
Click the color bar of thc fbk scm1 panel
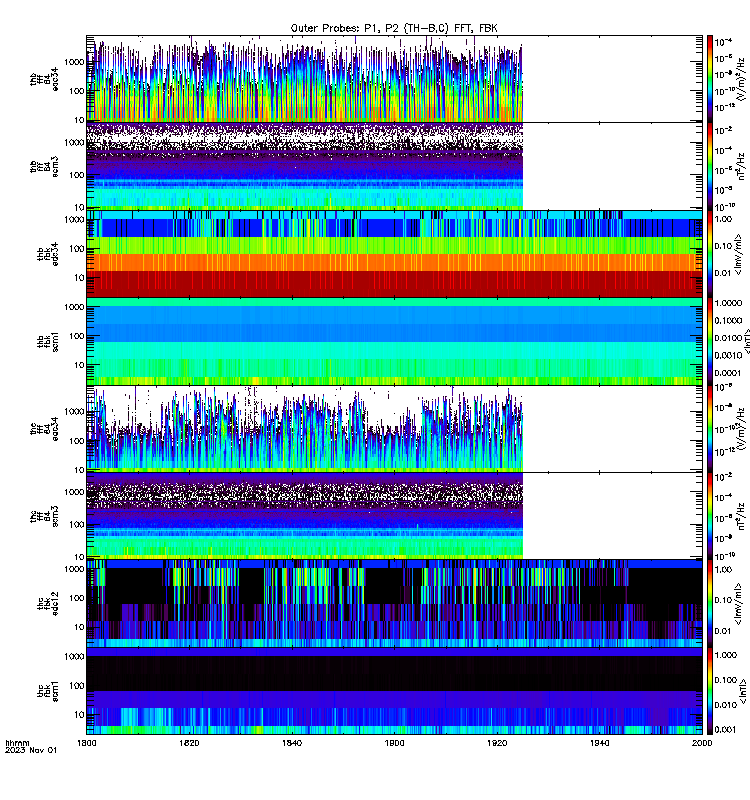coord(710,691)
